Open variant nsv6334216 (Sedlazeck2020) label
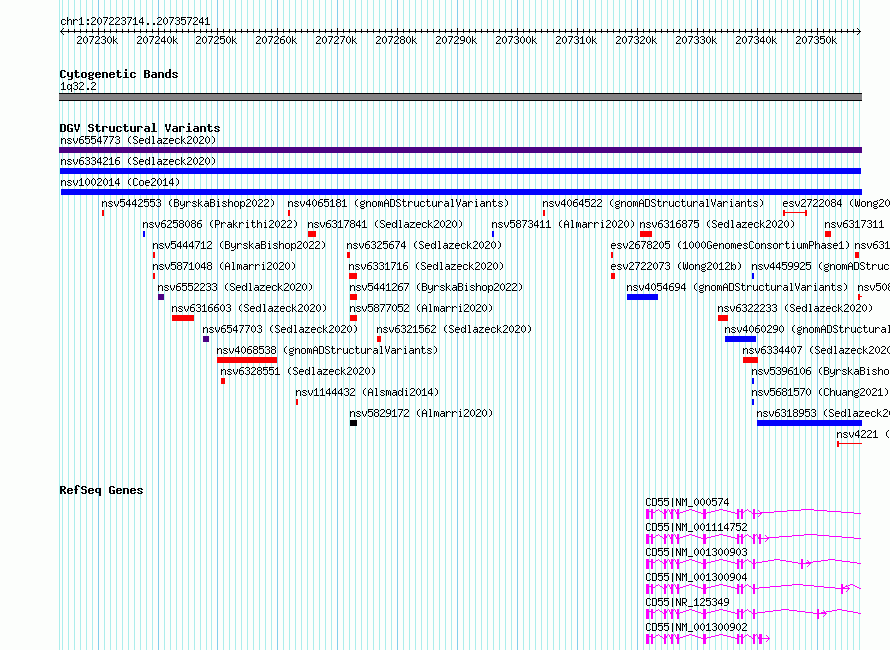890x650 pixels. [x=138, y=161]
